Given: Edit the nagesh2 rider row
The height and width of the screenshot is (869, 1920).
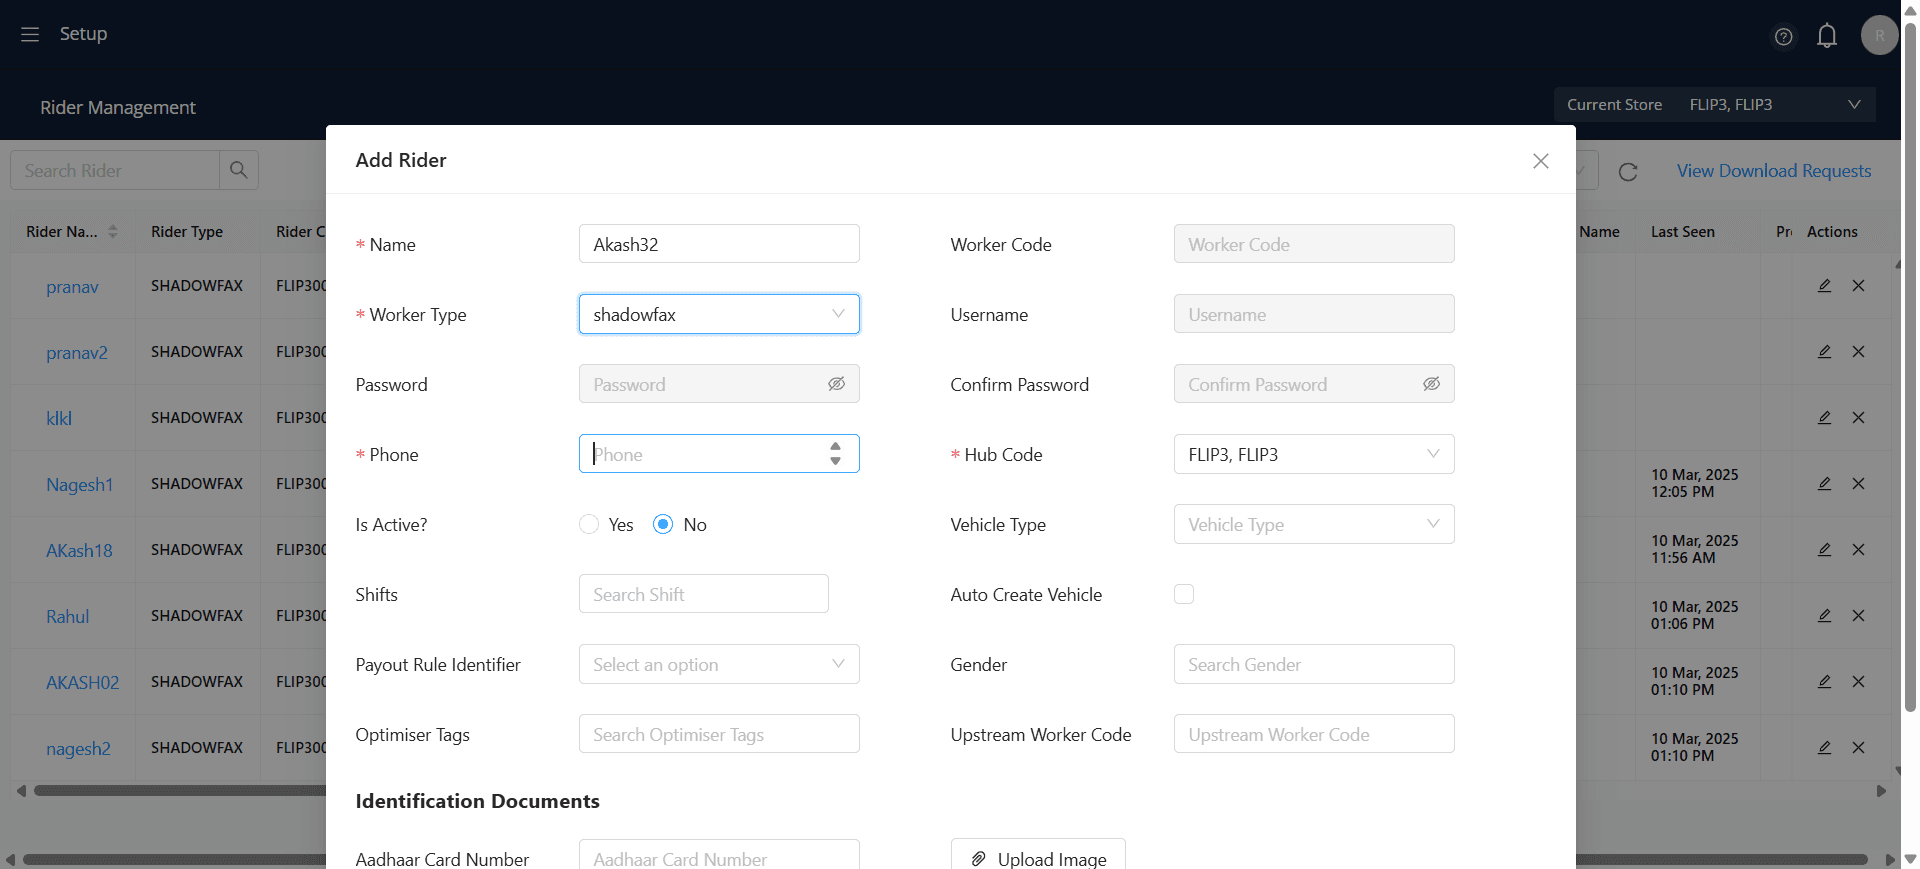Looking at the screenshot, I should coord(1824,748).
